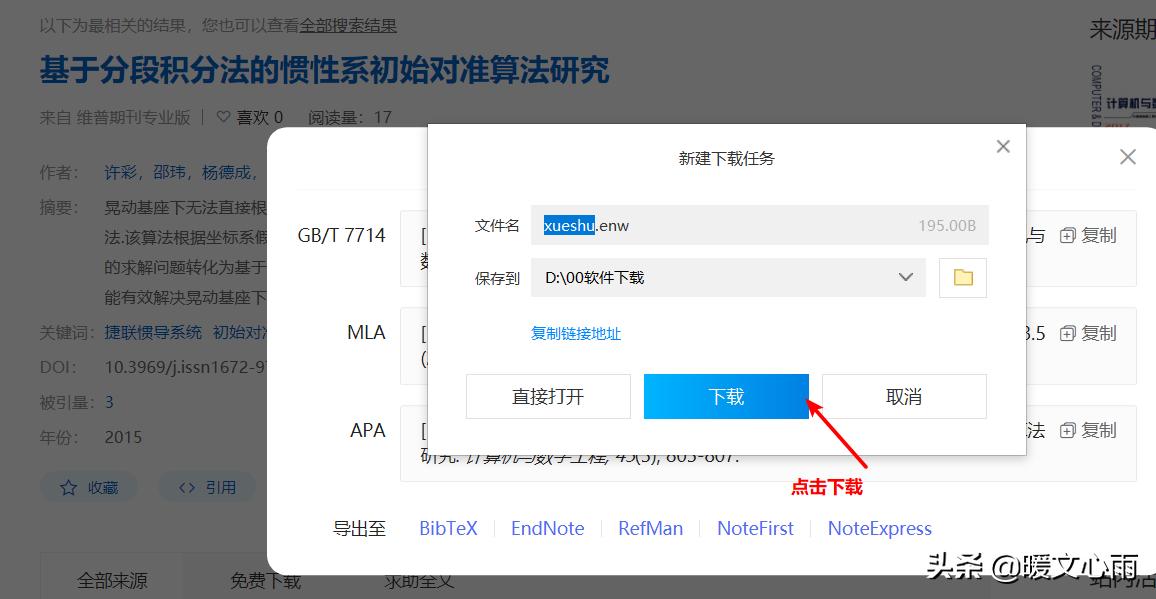The height and width of the screenshot is (599, 1156).
Task: Click the 直接打开 button
Action: point(548,396)
